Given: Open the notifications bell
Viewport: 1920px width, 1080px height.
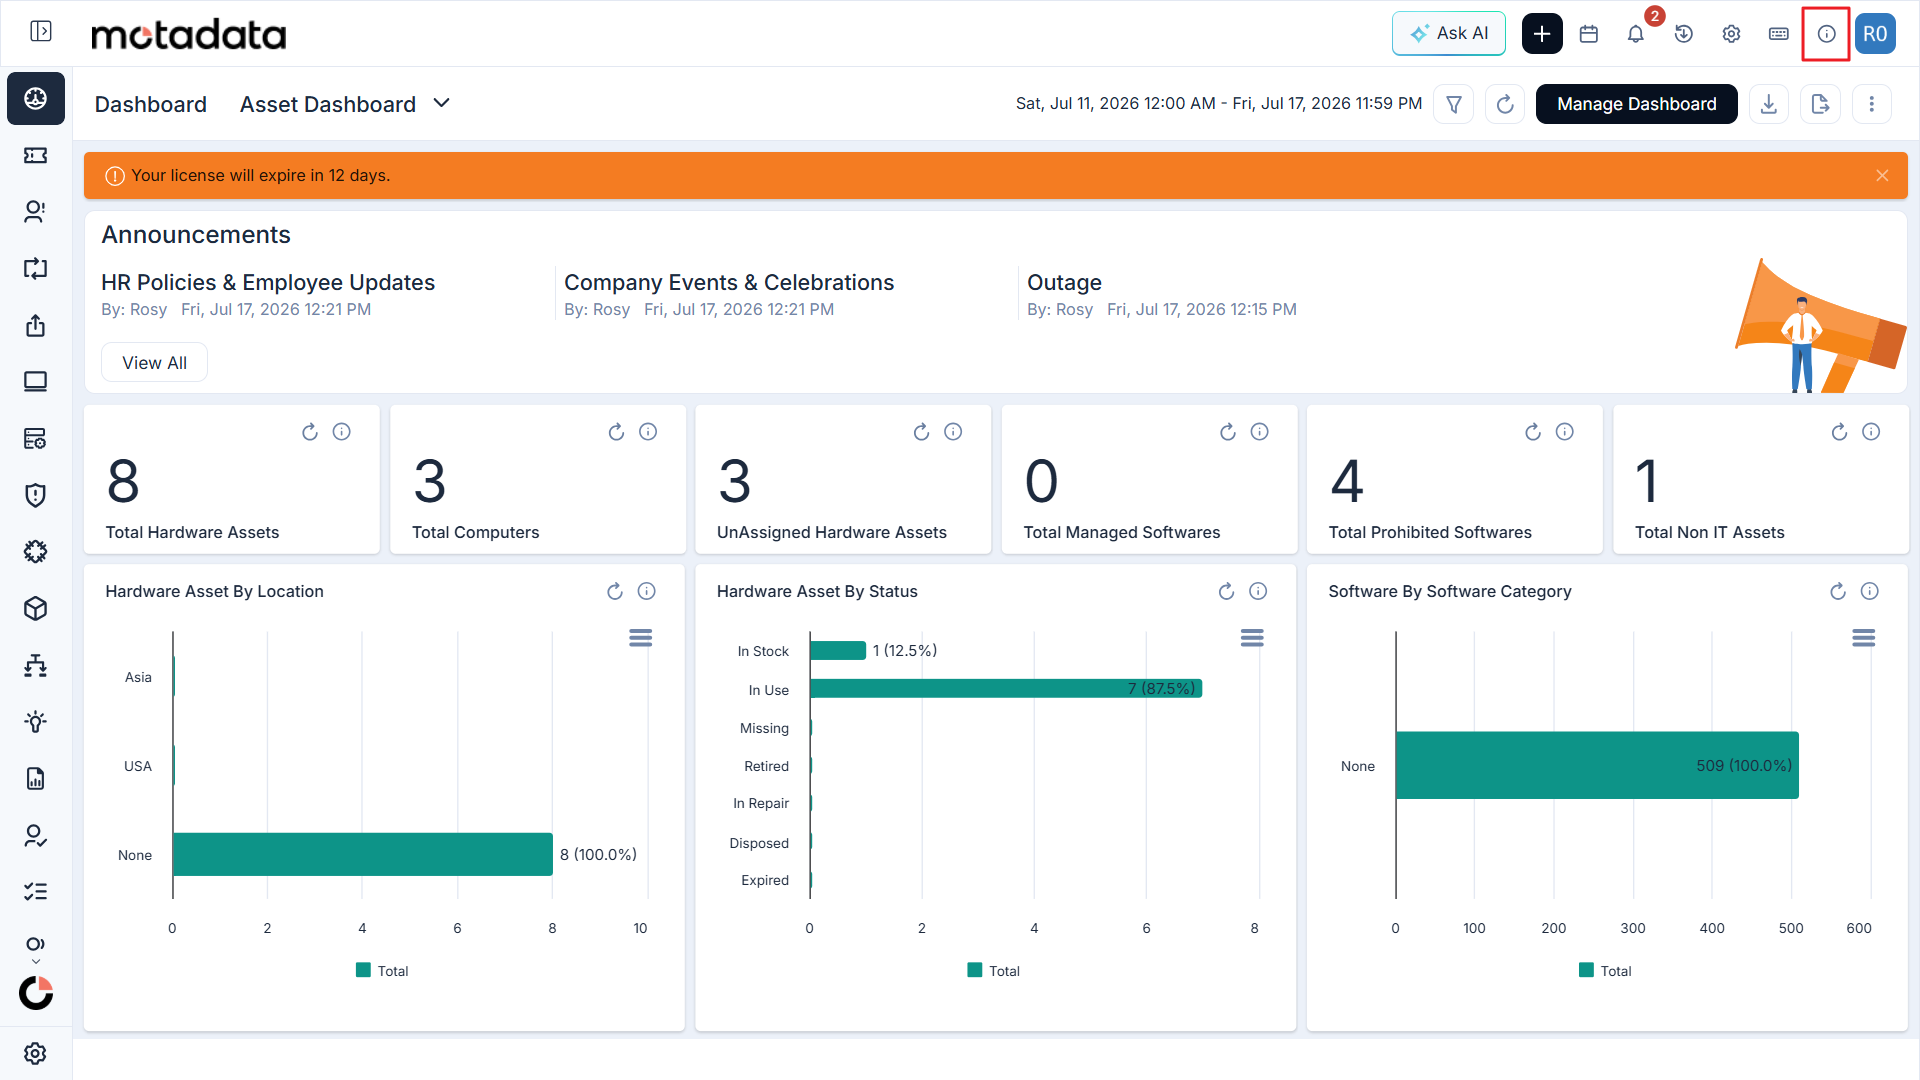Looking at the screenshot, I should point(1635,34).
